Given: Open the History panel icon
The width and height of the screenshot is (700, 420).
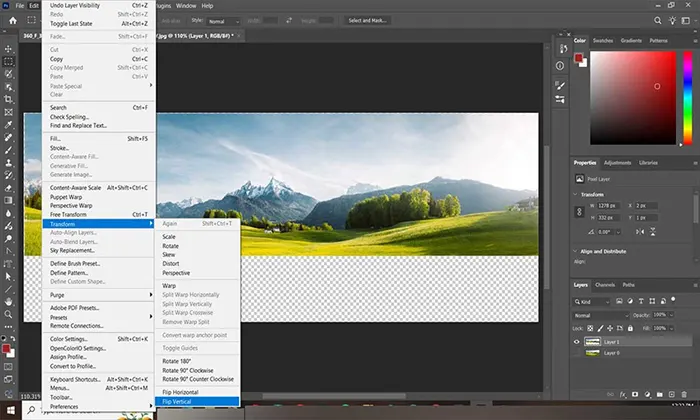Looking at the screenshot, I should (x=561, y=49).
